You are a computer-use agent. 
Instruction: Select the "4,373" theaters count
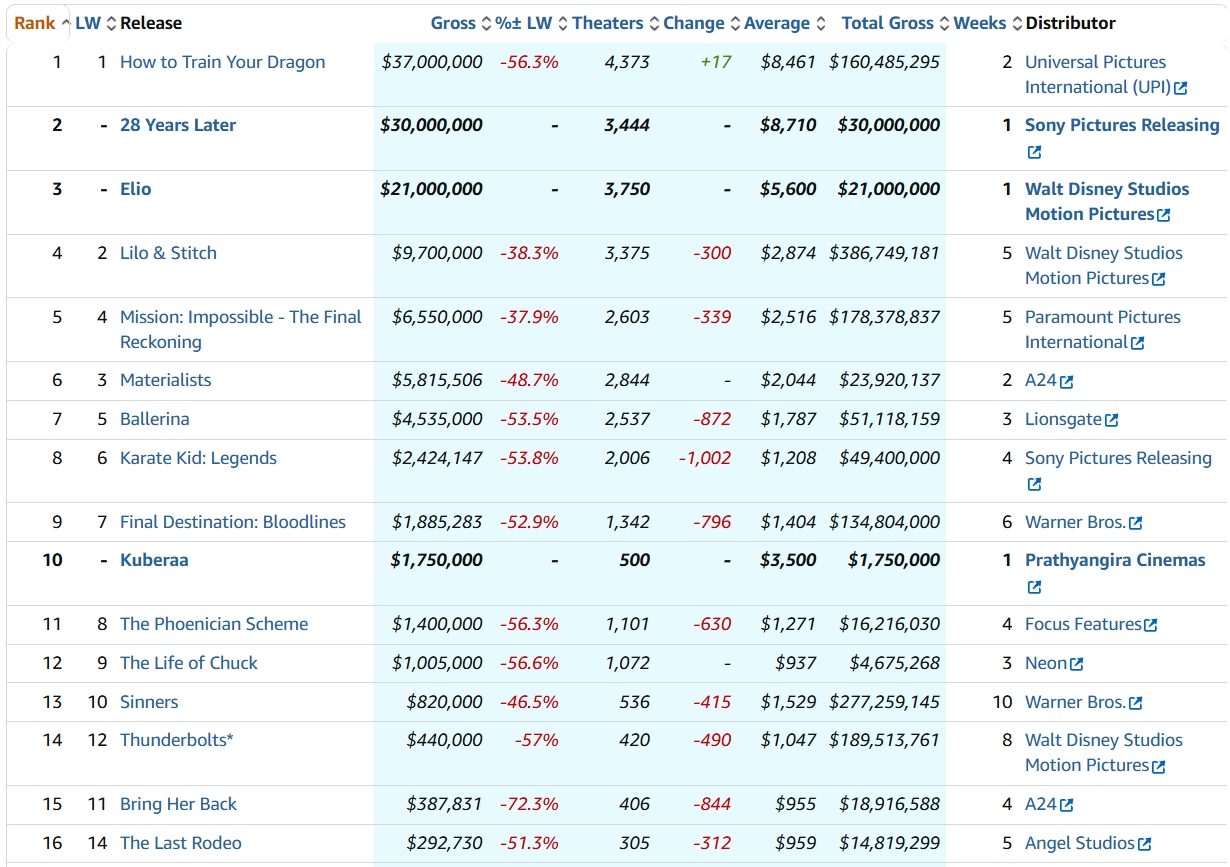[627, 62]
